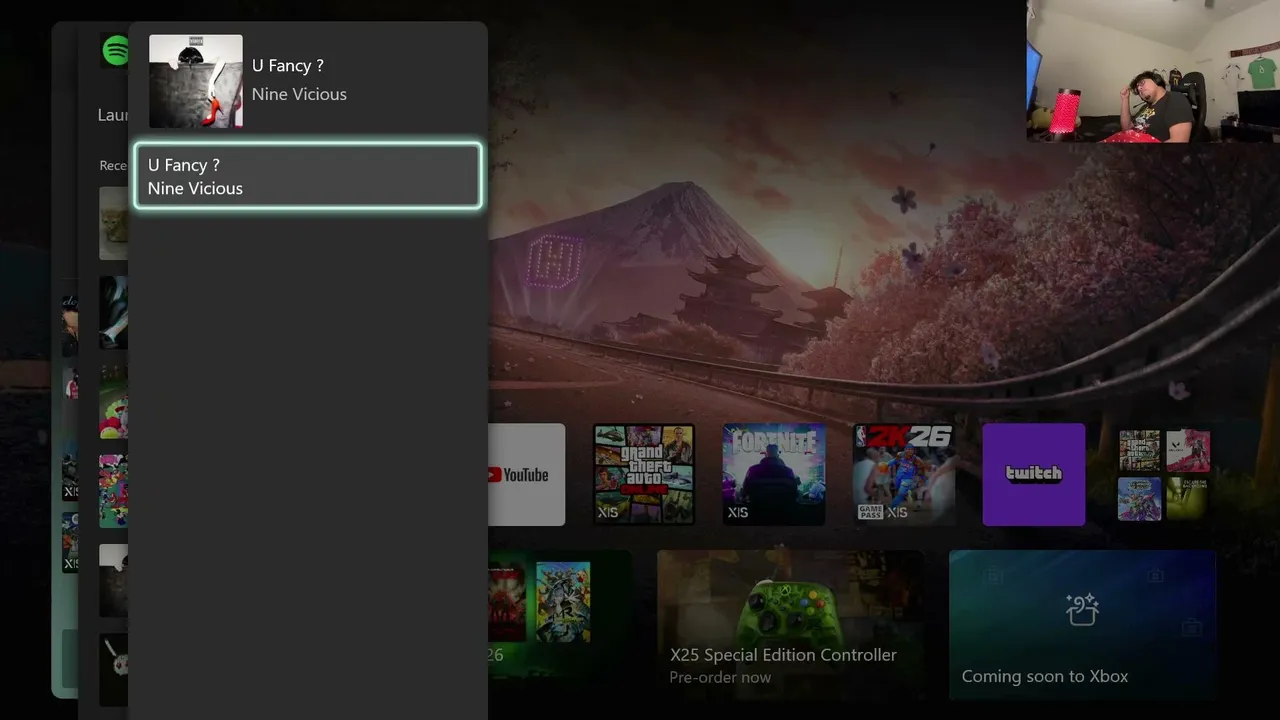The height and width of the screenshot is (720, 1280).
Task: Open the X25 Special Edition Controller card
Action: click(790, 624)
